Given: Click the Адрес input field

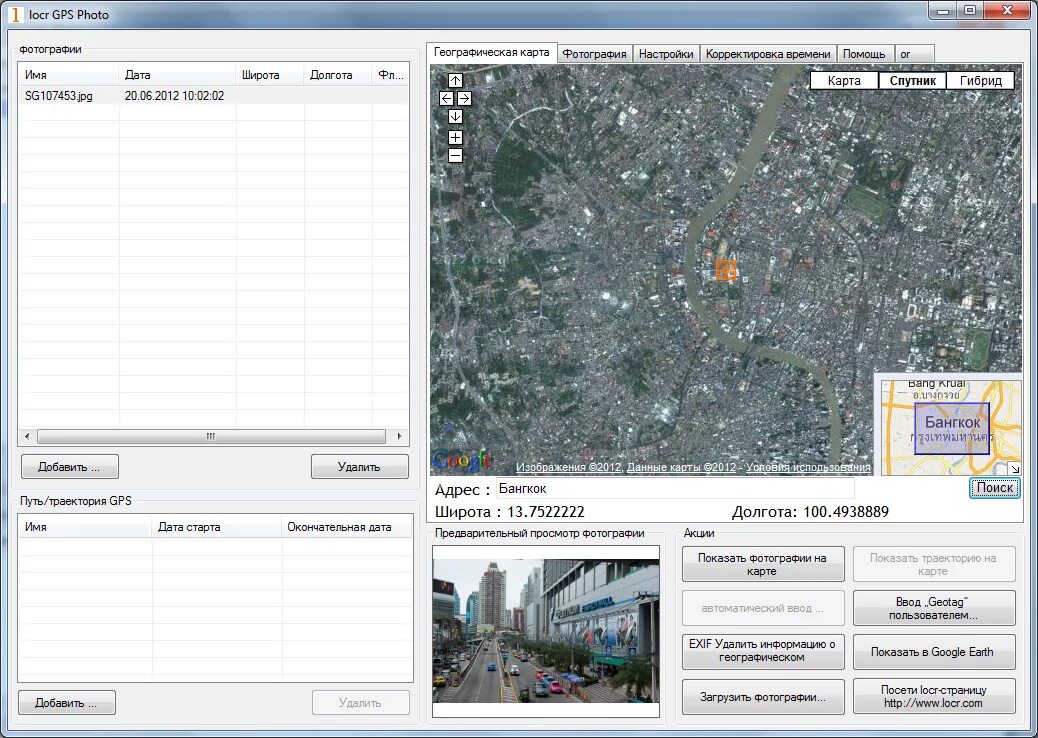Looking at the screenshot, I should 675,488.
